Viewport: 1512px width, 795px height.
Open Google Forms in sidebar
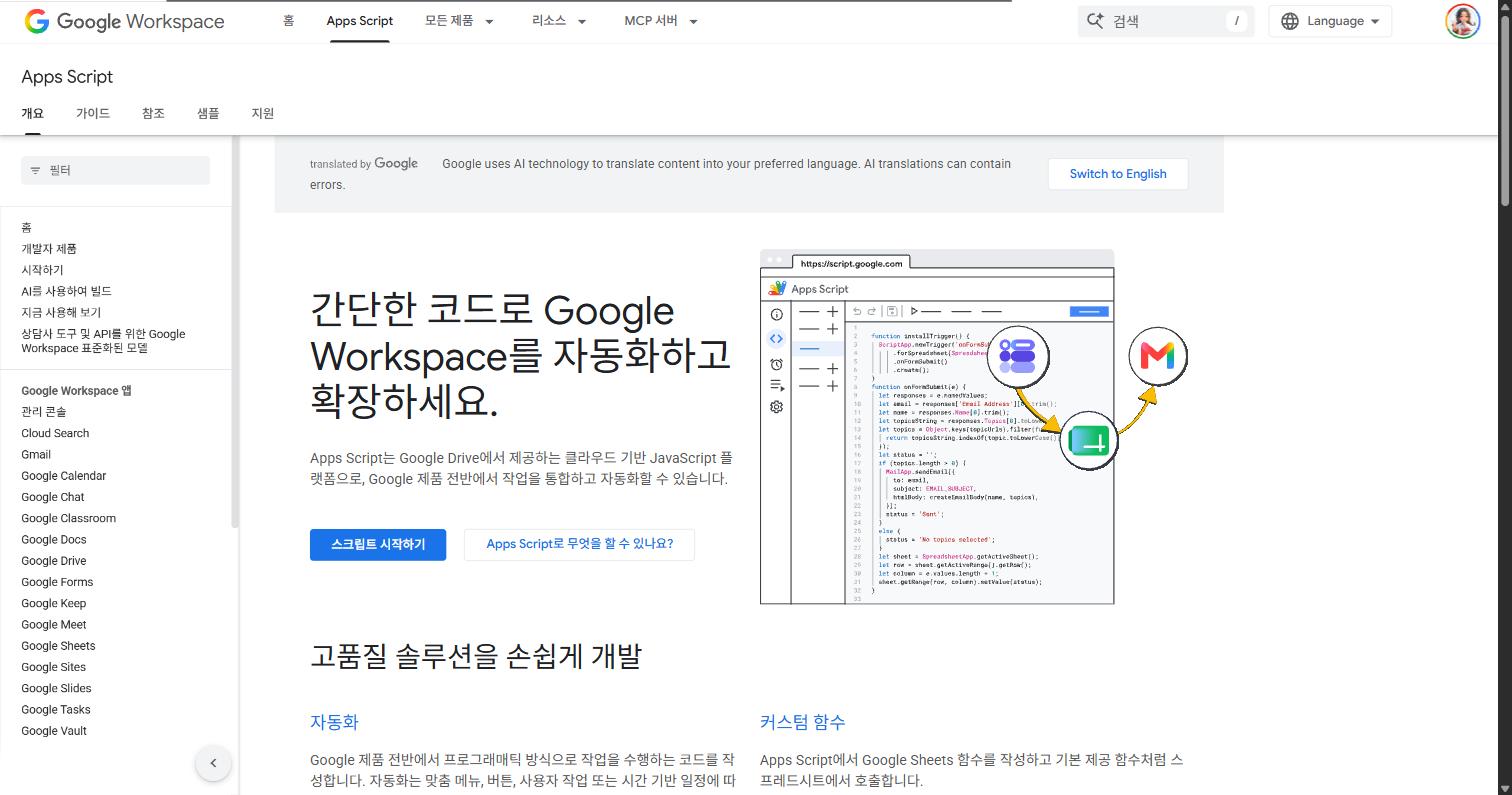tap(57, 582)
